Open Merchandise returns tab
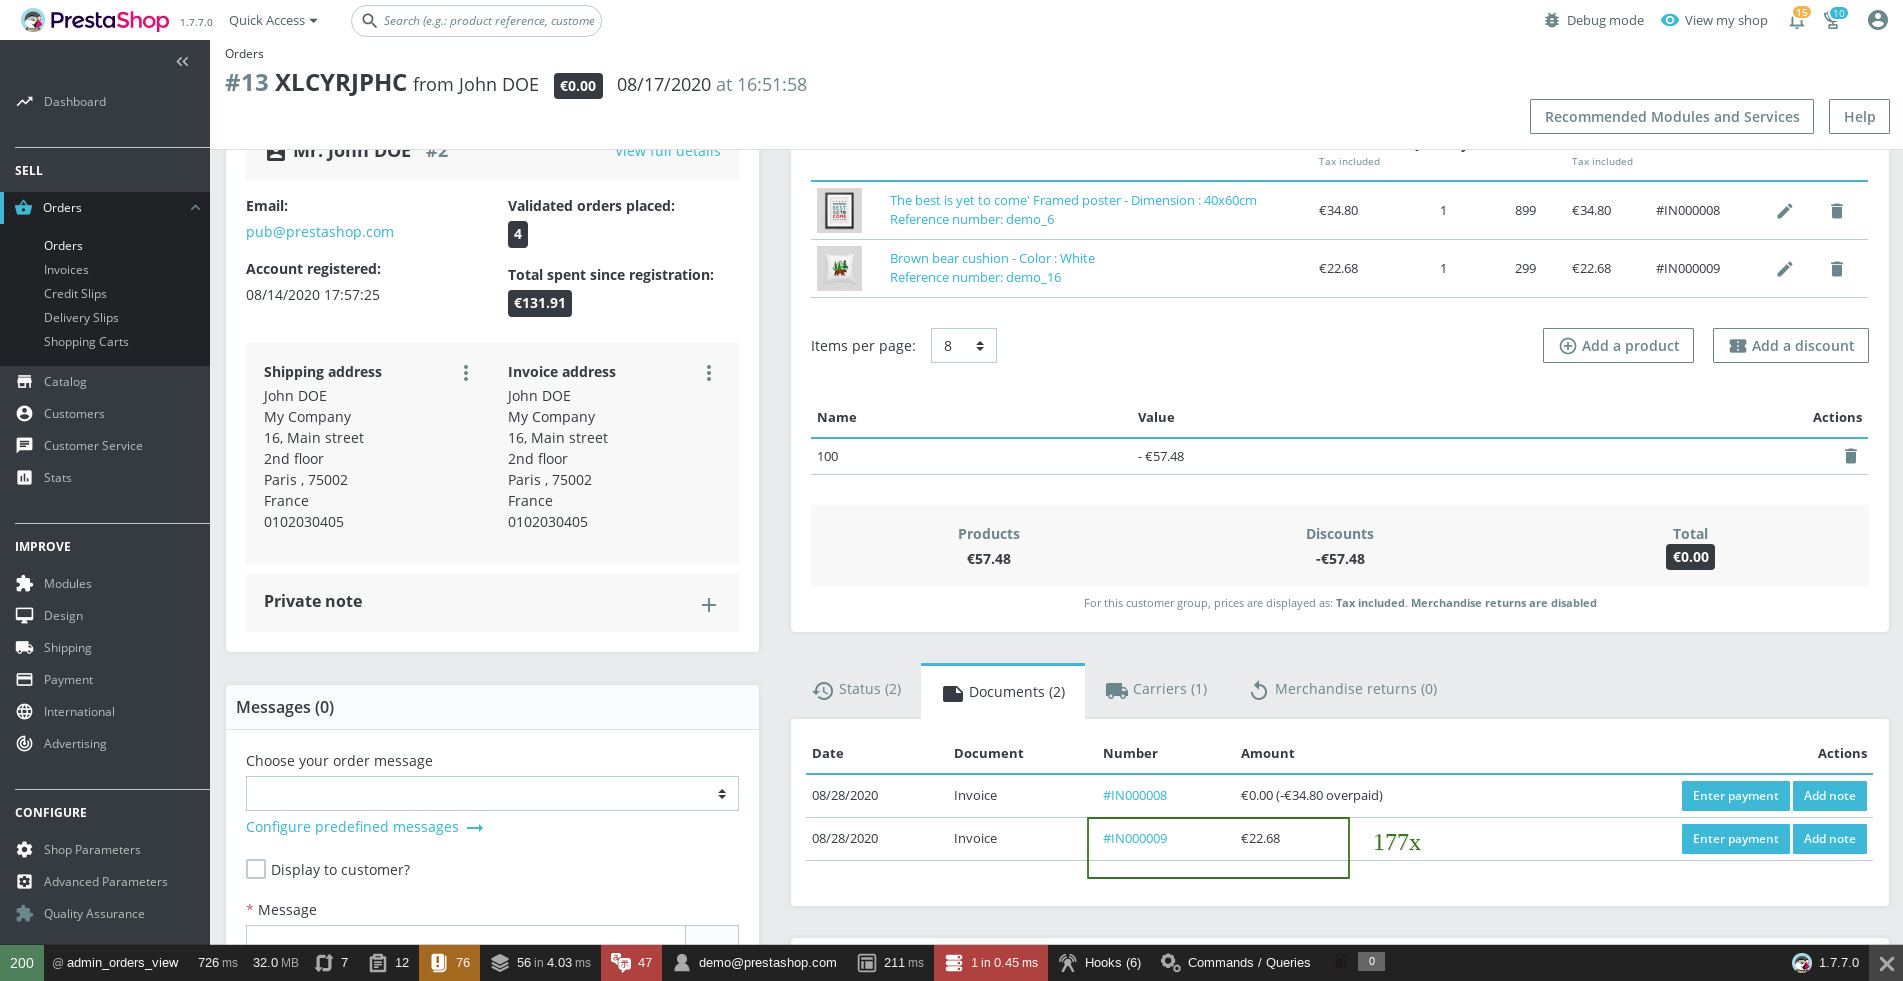This screenshot has width=1903, height=981. (1344, 690)
